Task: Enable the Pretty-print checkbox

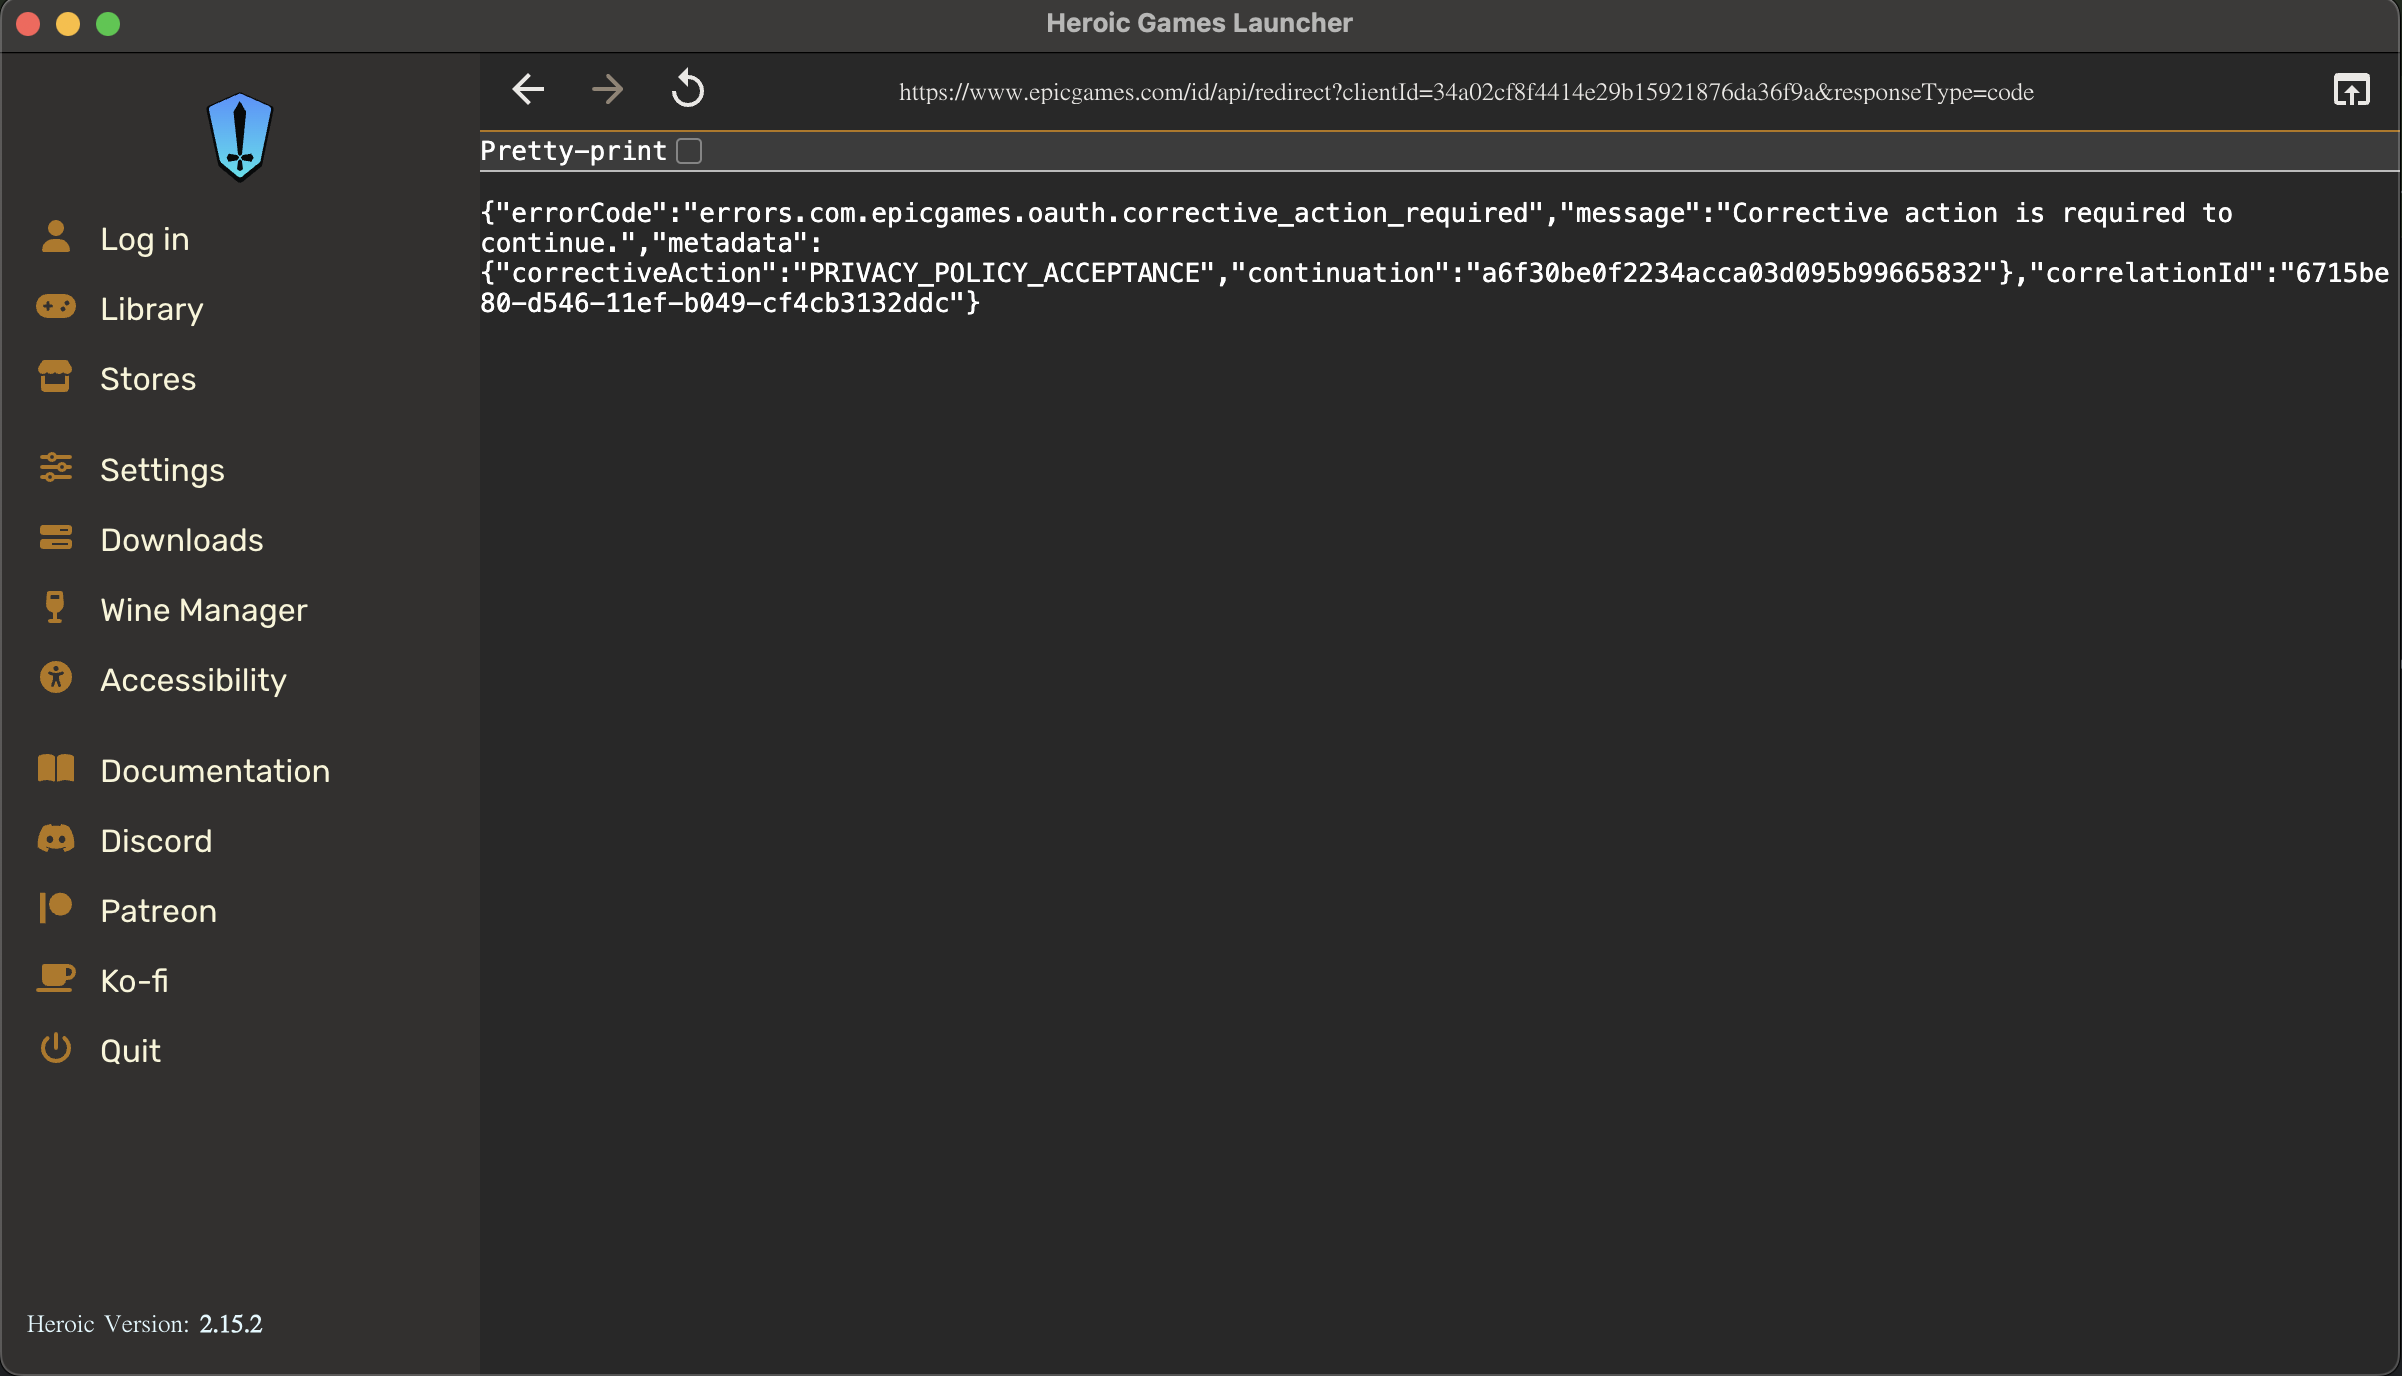Action: 689,151
